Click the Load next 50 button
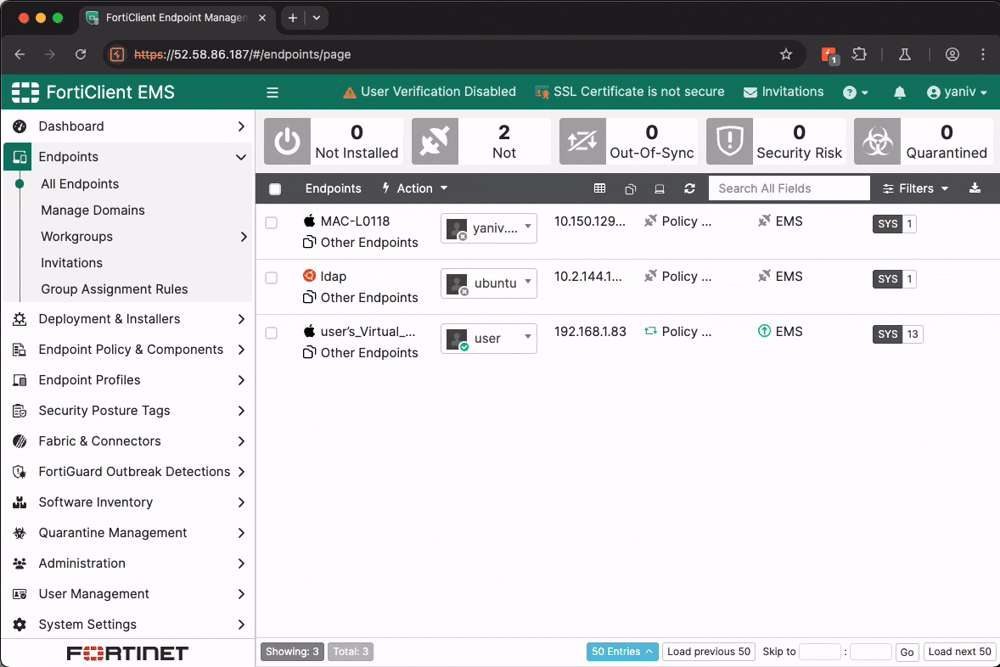This screenshot has width=1000, height=667. click(x=958, y=652)
